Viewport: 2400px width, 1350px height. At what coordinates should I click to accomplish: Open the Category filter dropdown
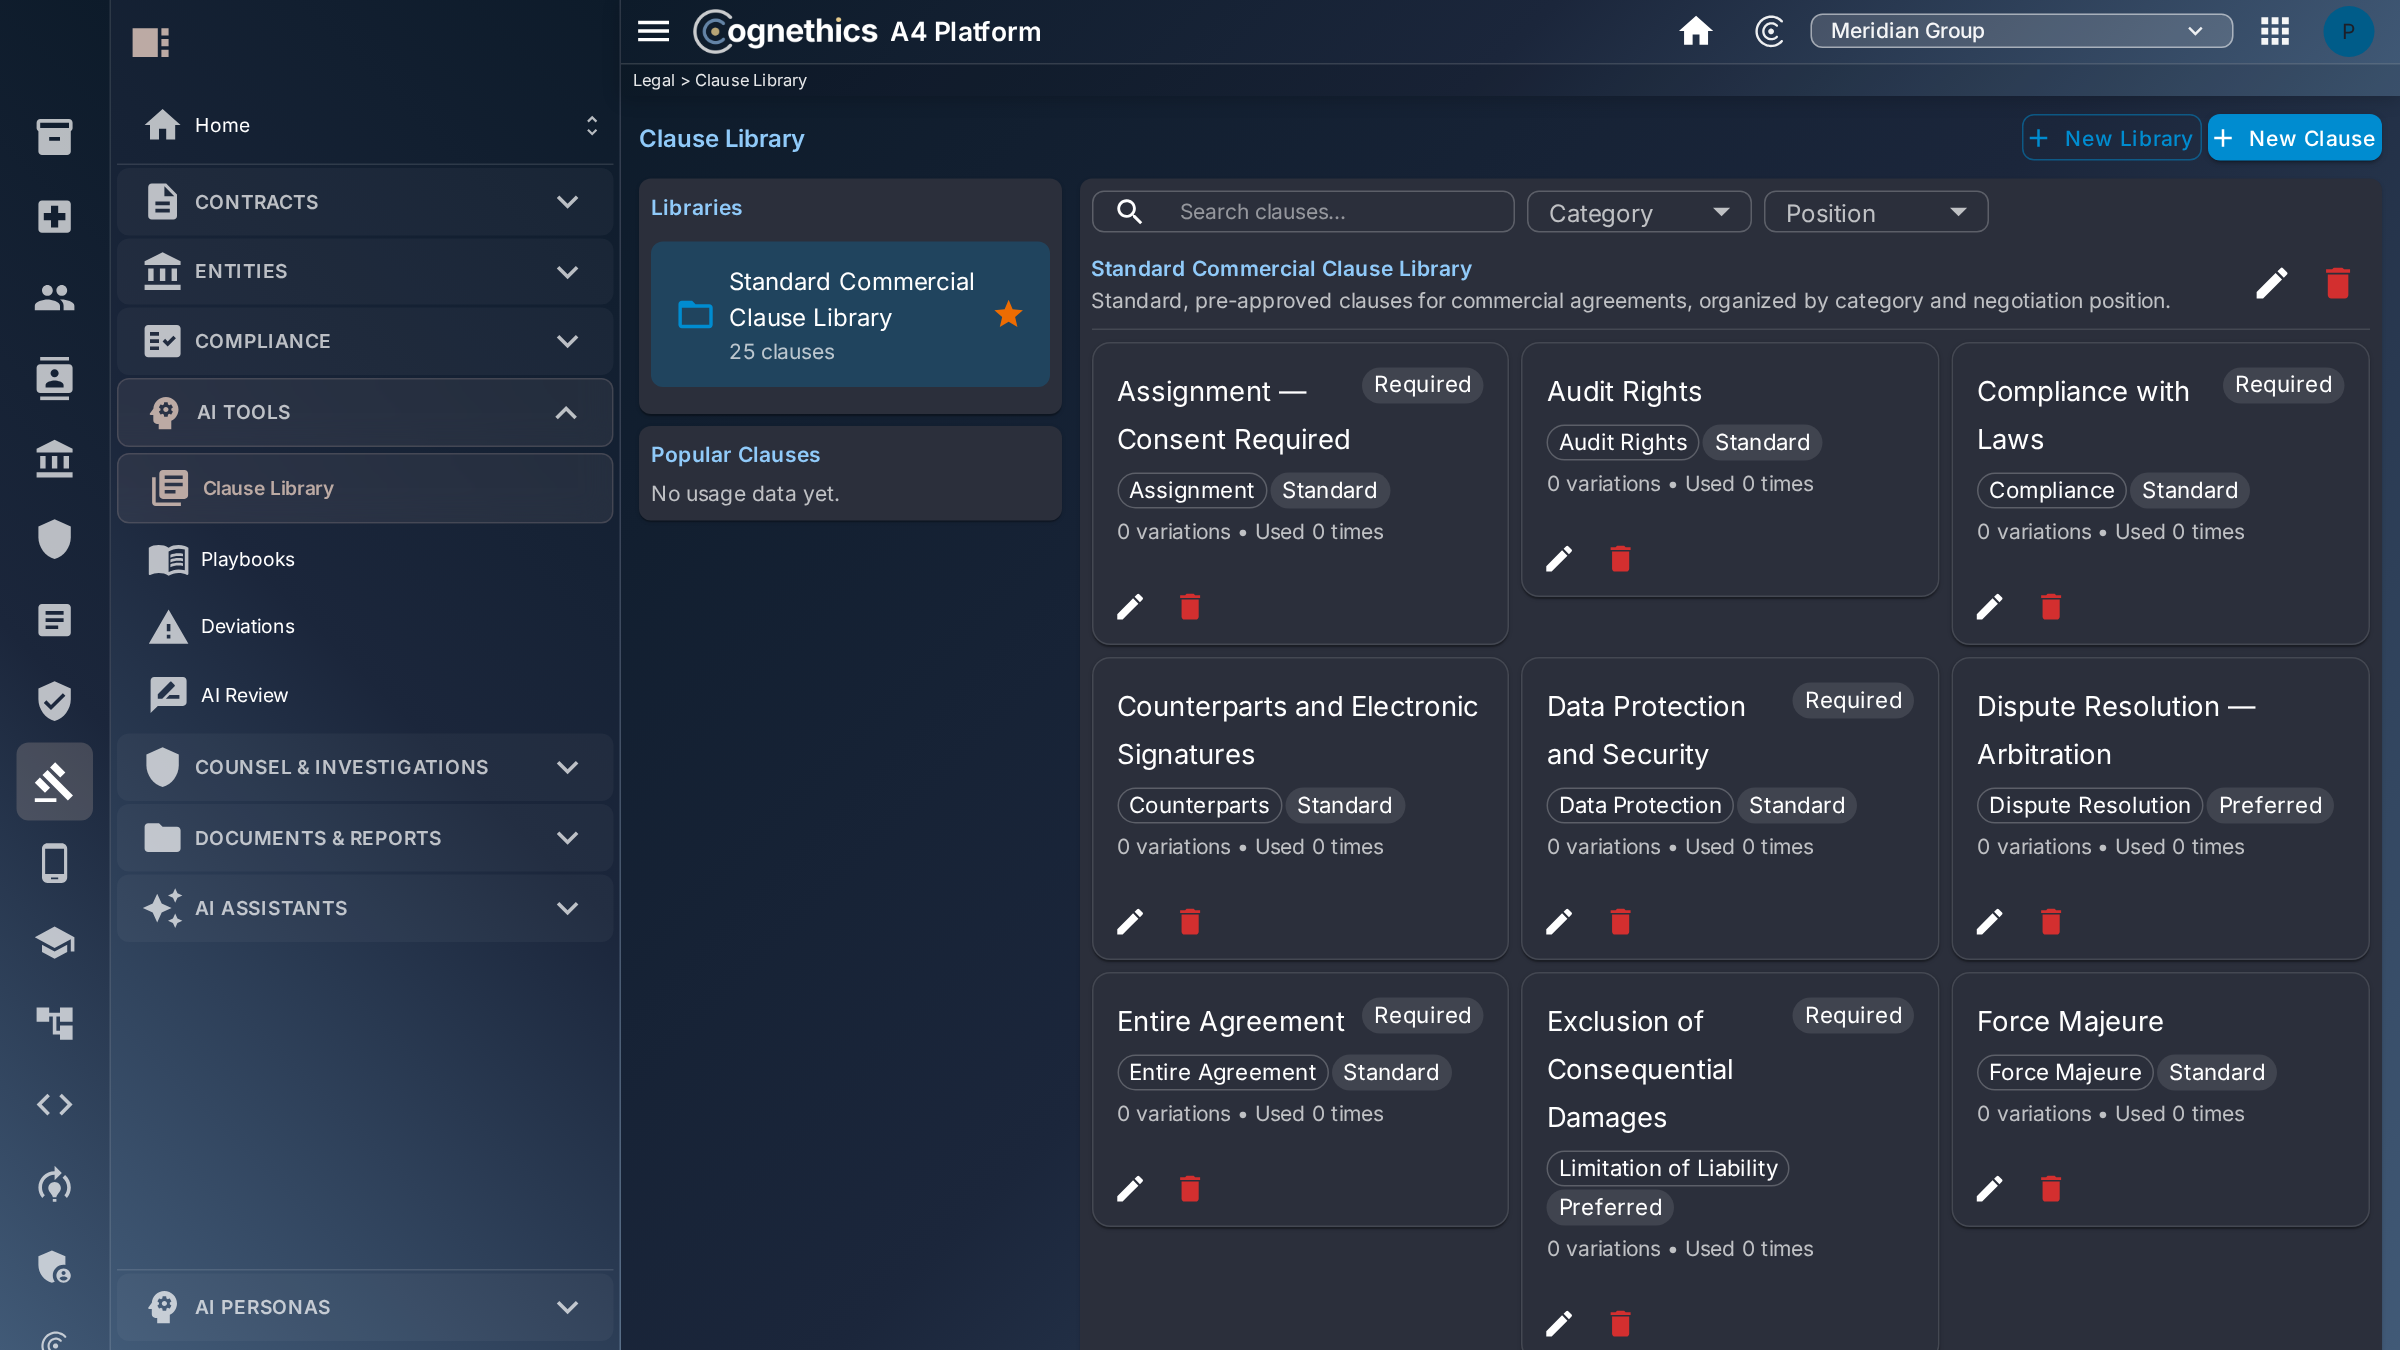click(x=1638, y=213)
